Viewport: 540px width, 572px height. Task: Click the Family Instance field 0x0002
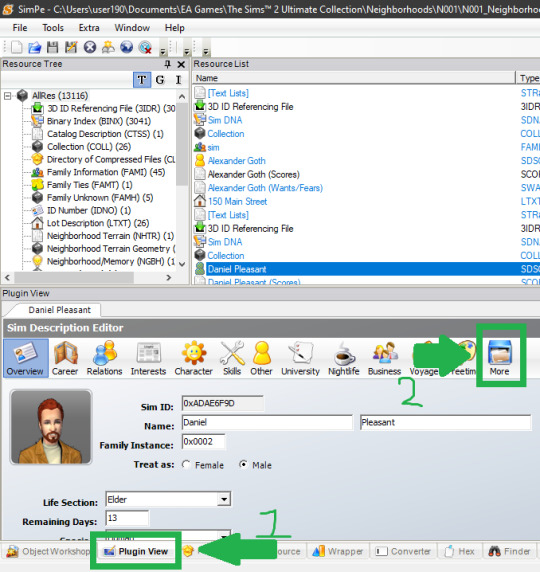tap(203, 441)
